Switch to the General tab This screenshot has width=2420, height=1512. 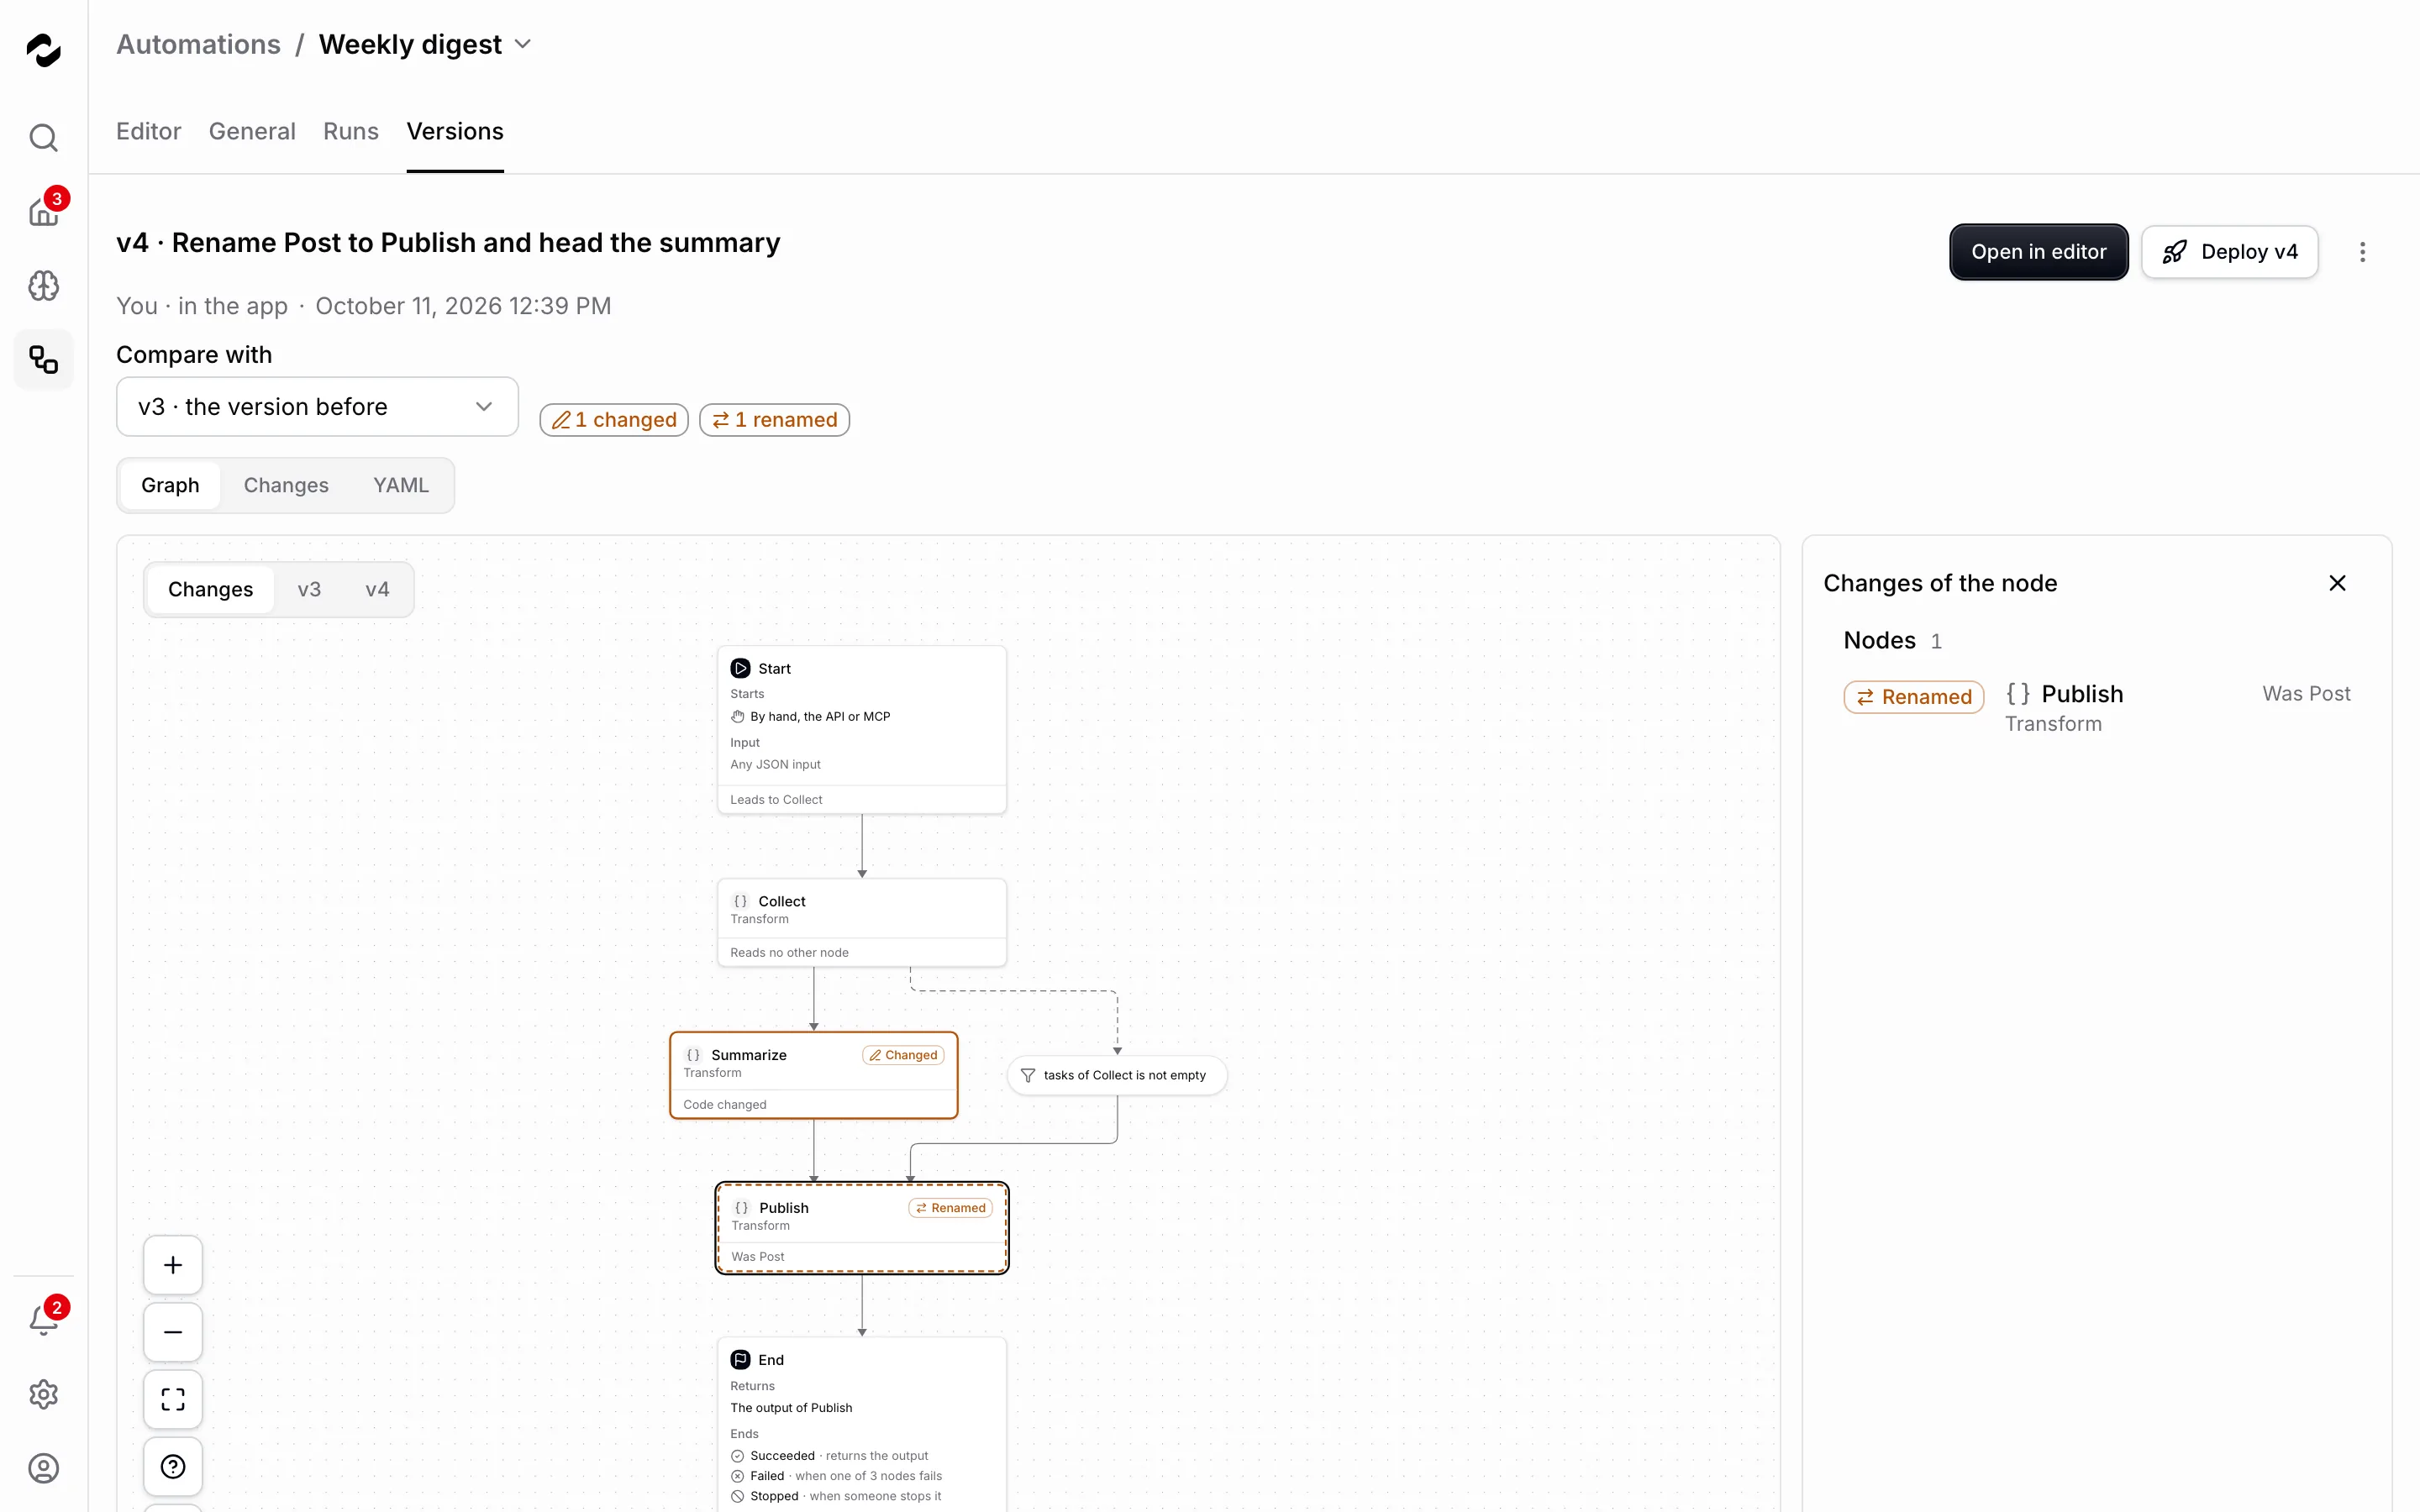tap(252, 131)
